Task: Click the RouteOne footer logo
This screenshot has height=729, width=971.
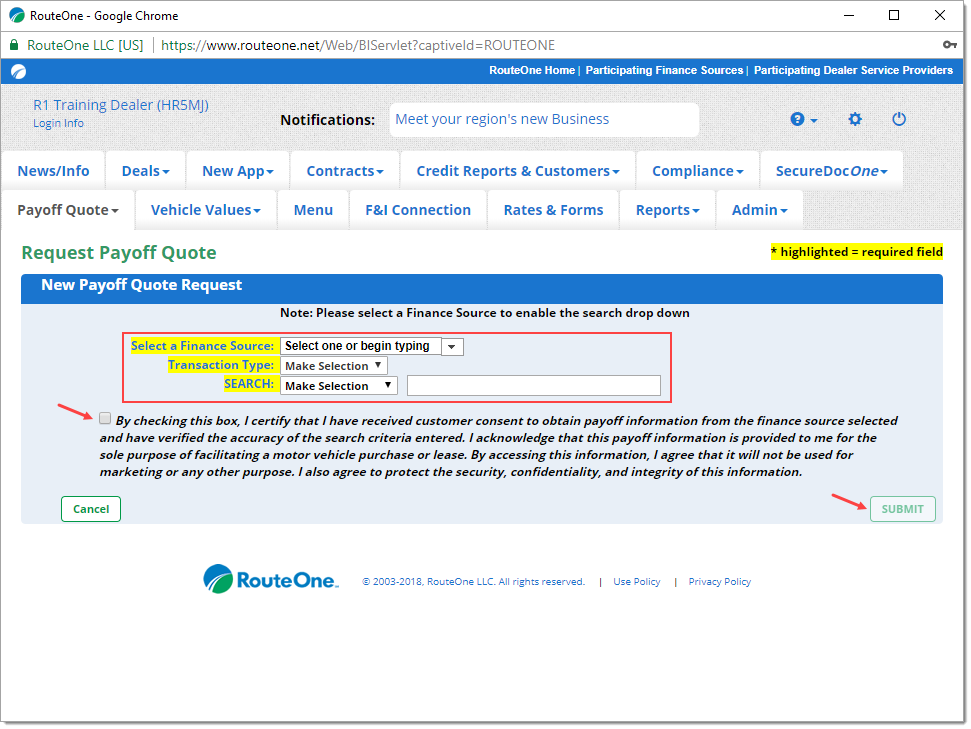Action: tap(271, 580)
